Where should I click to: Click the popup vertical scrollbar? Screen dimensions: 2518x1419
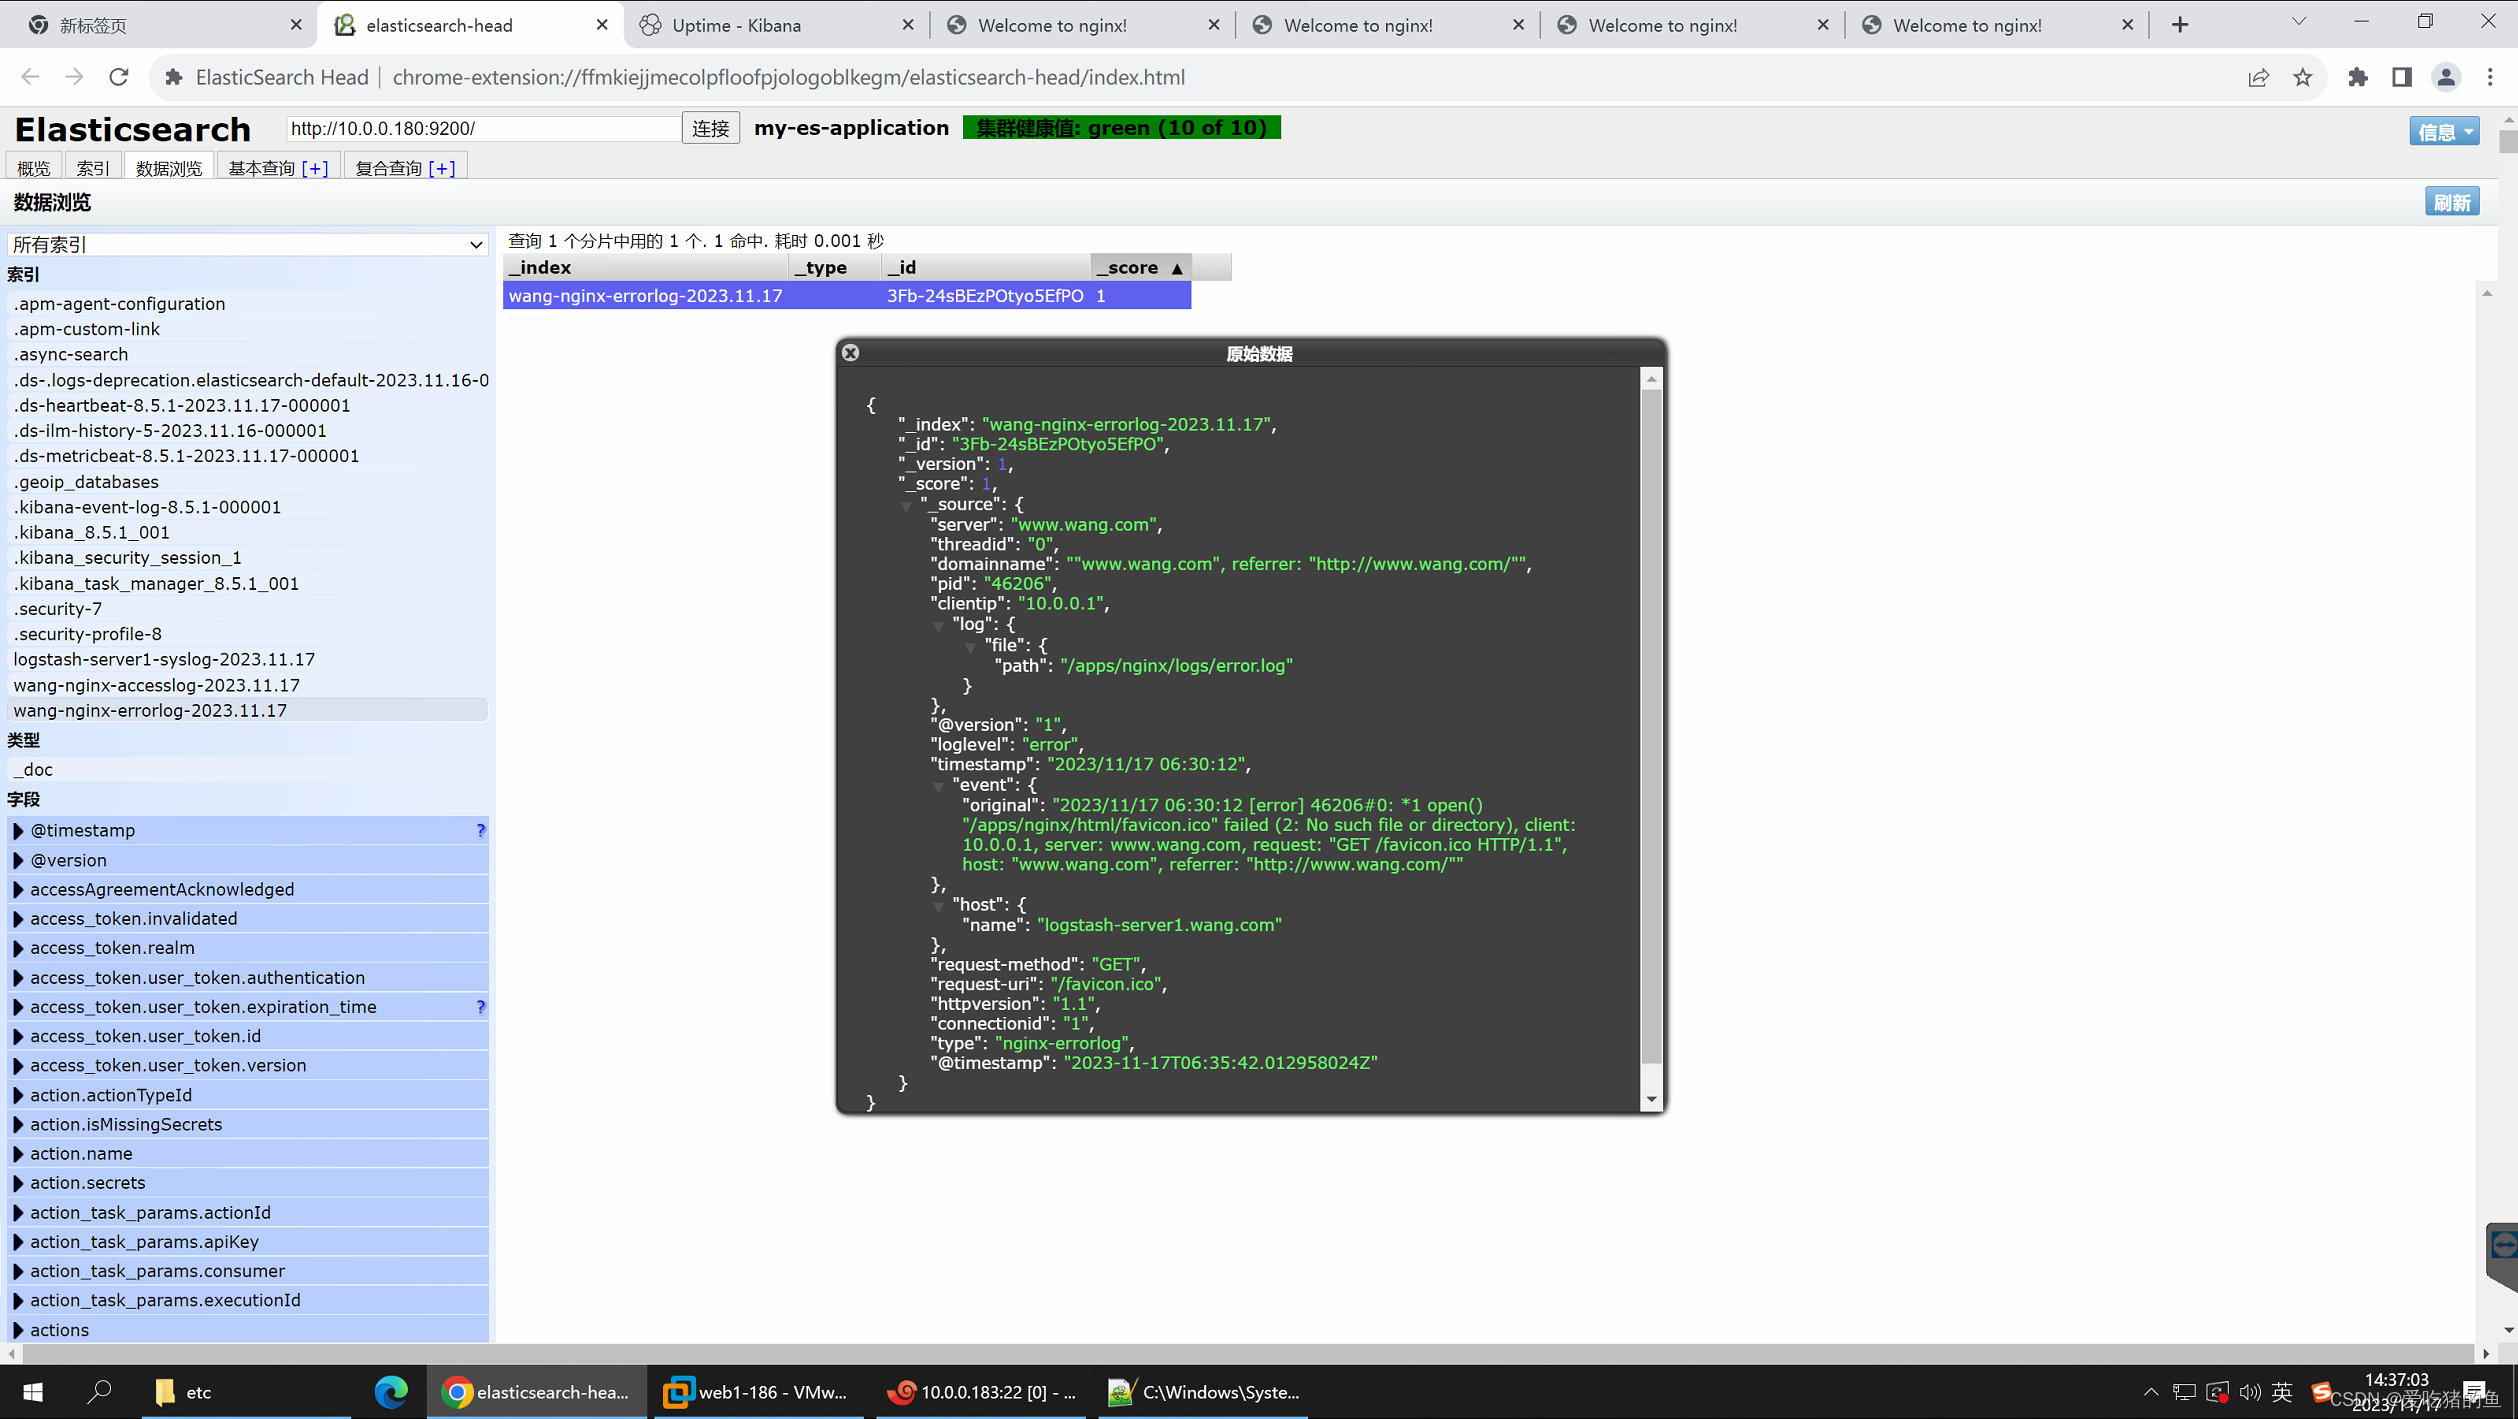point(1651,728)
